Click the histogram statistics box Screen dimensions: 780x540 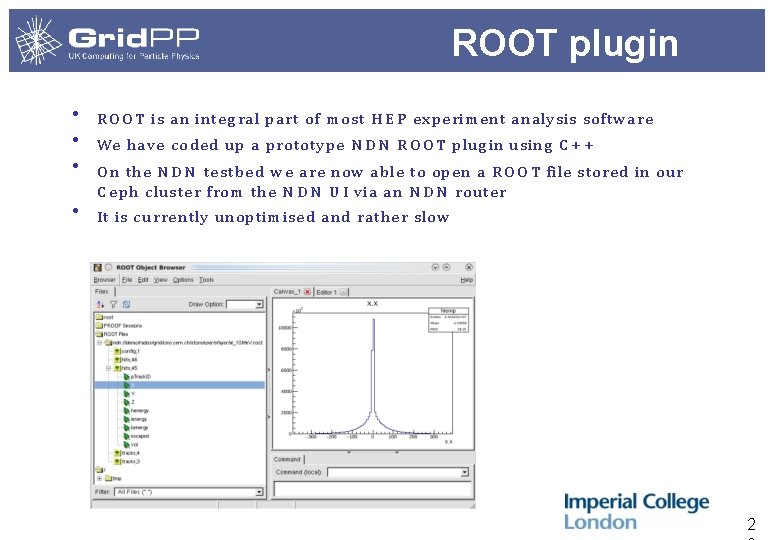448,320
